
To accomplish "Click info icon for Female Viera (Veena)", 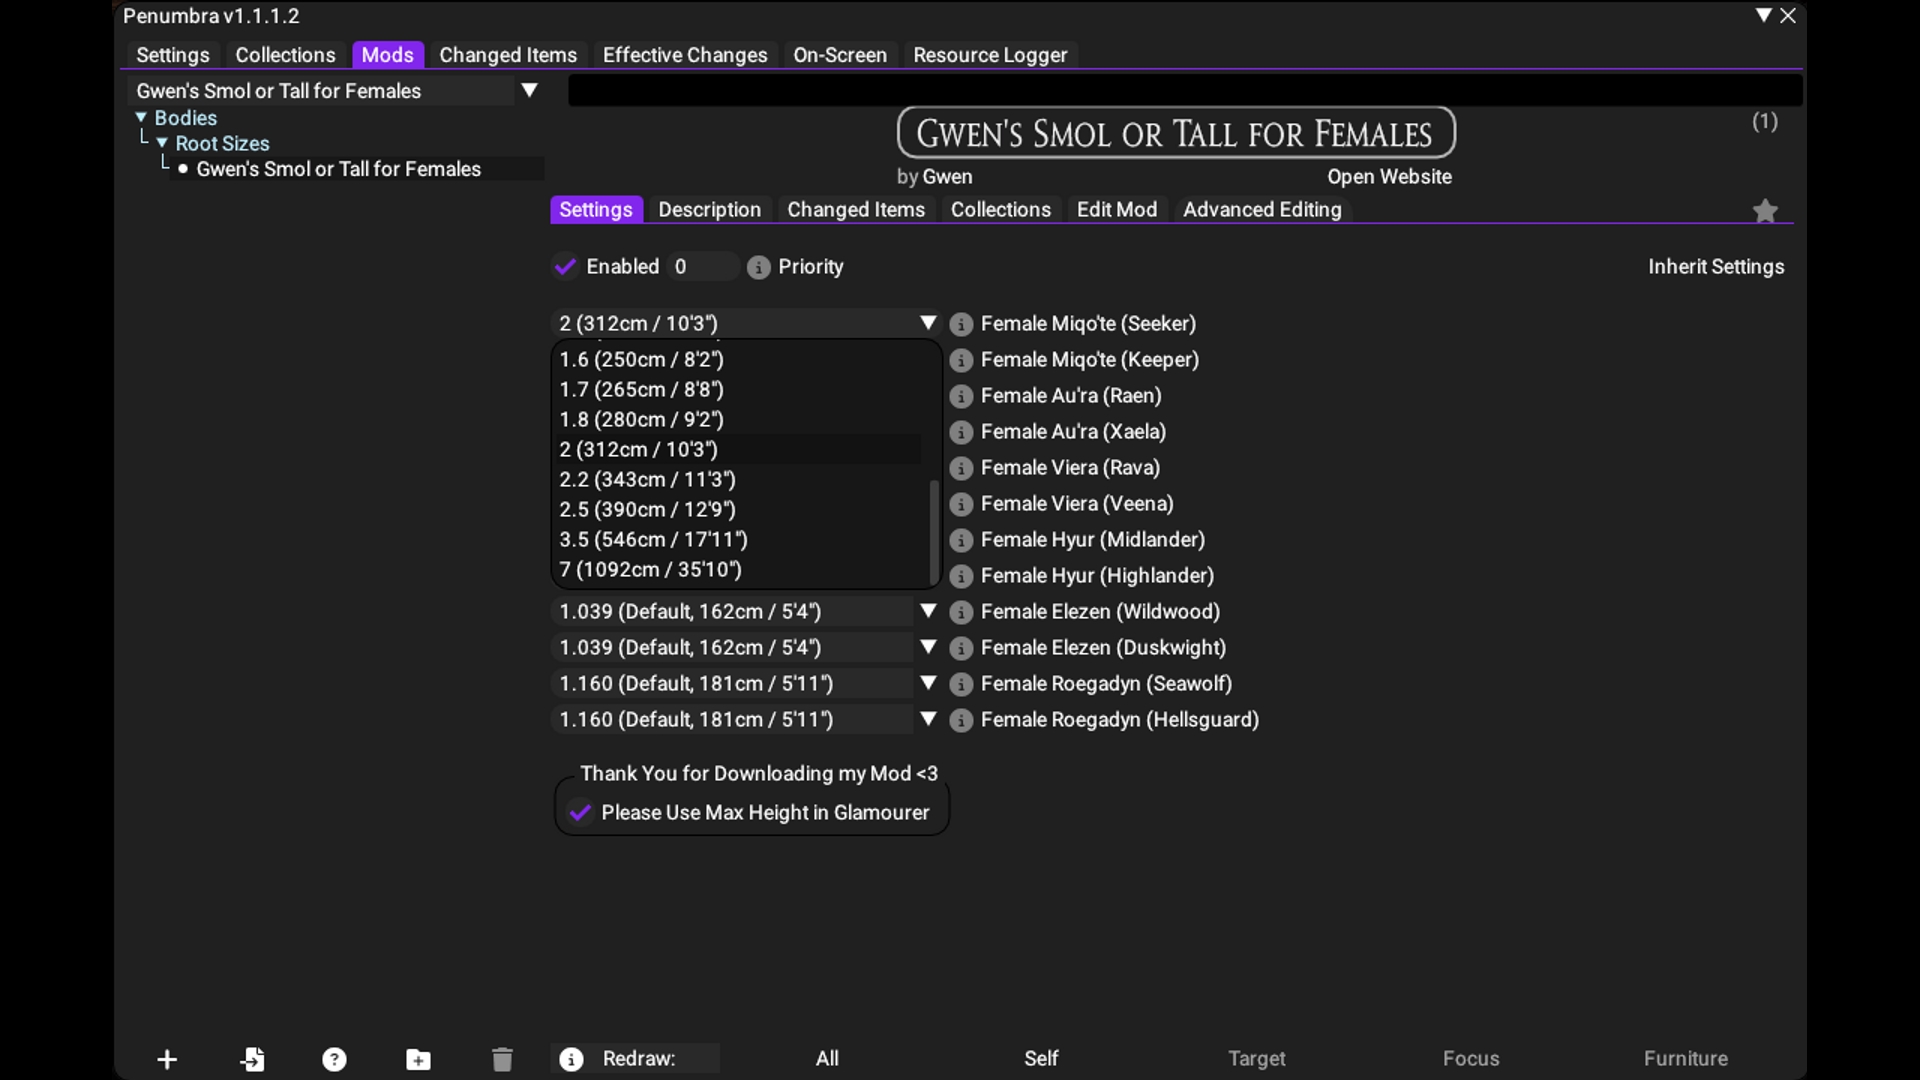I will click(x=961, y=504).
